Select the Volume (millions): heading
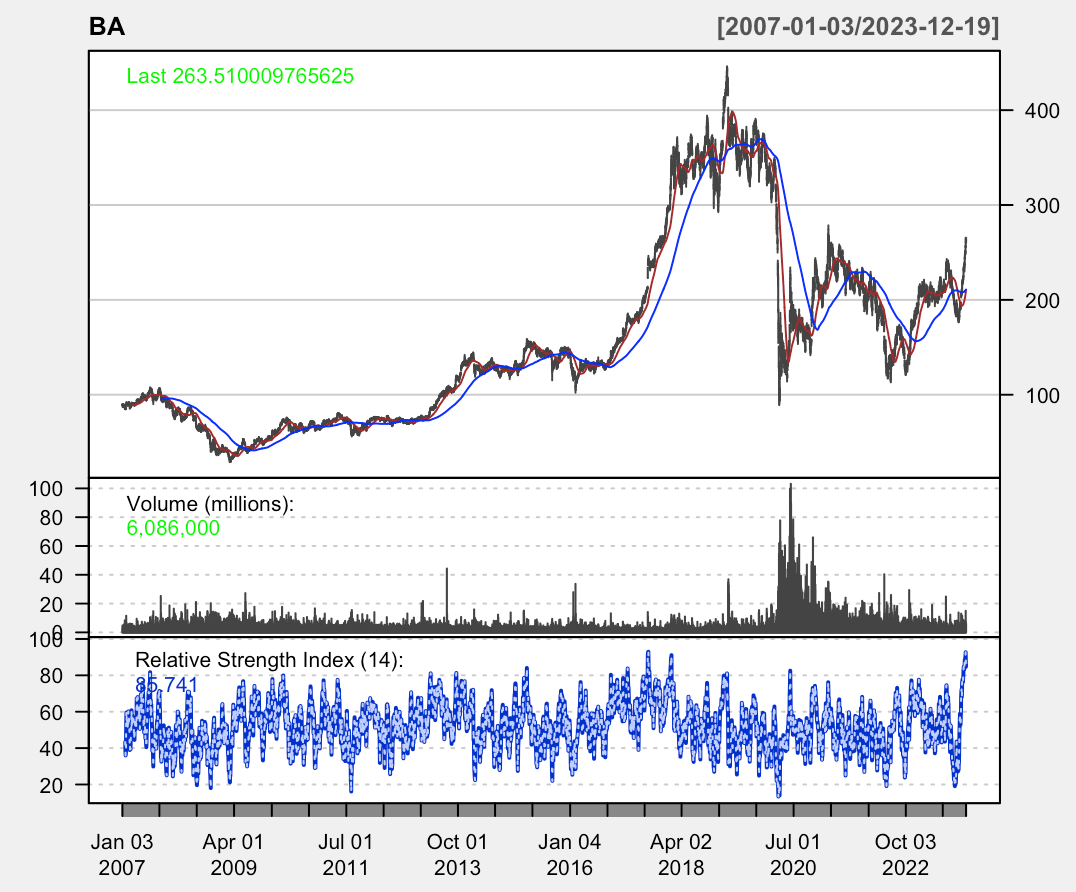 coord(210,504)
